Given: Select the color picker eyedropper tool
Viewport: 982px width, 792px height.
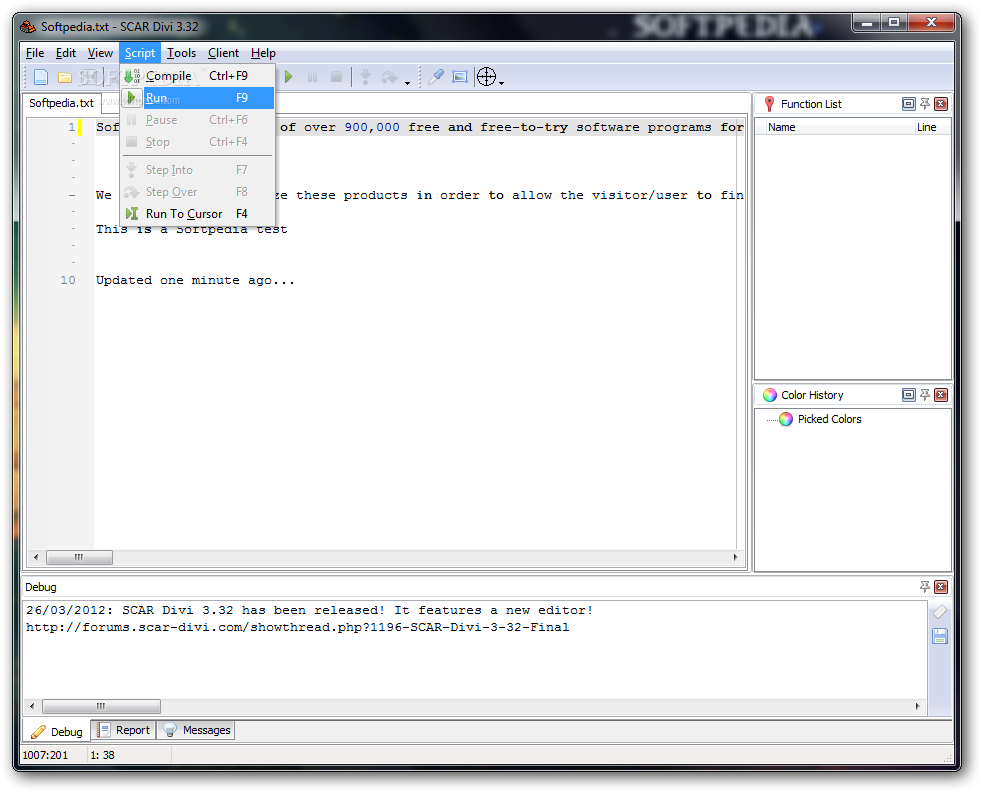Looking at the screenshot, I should [x=436, y=77].
